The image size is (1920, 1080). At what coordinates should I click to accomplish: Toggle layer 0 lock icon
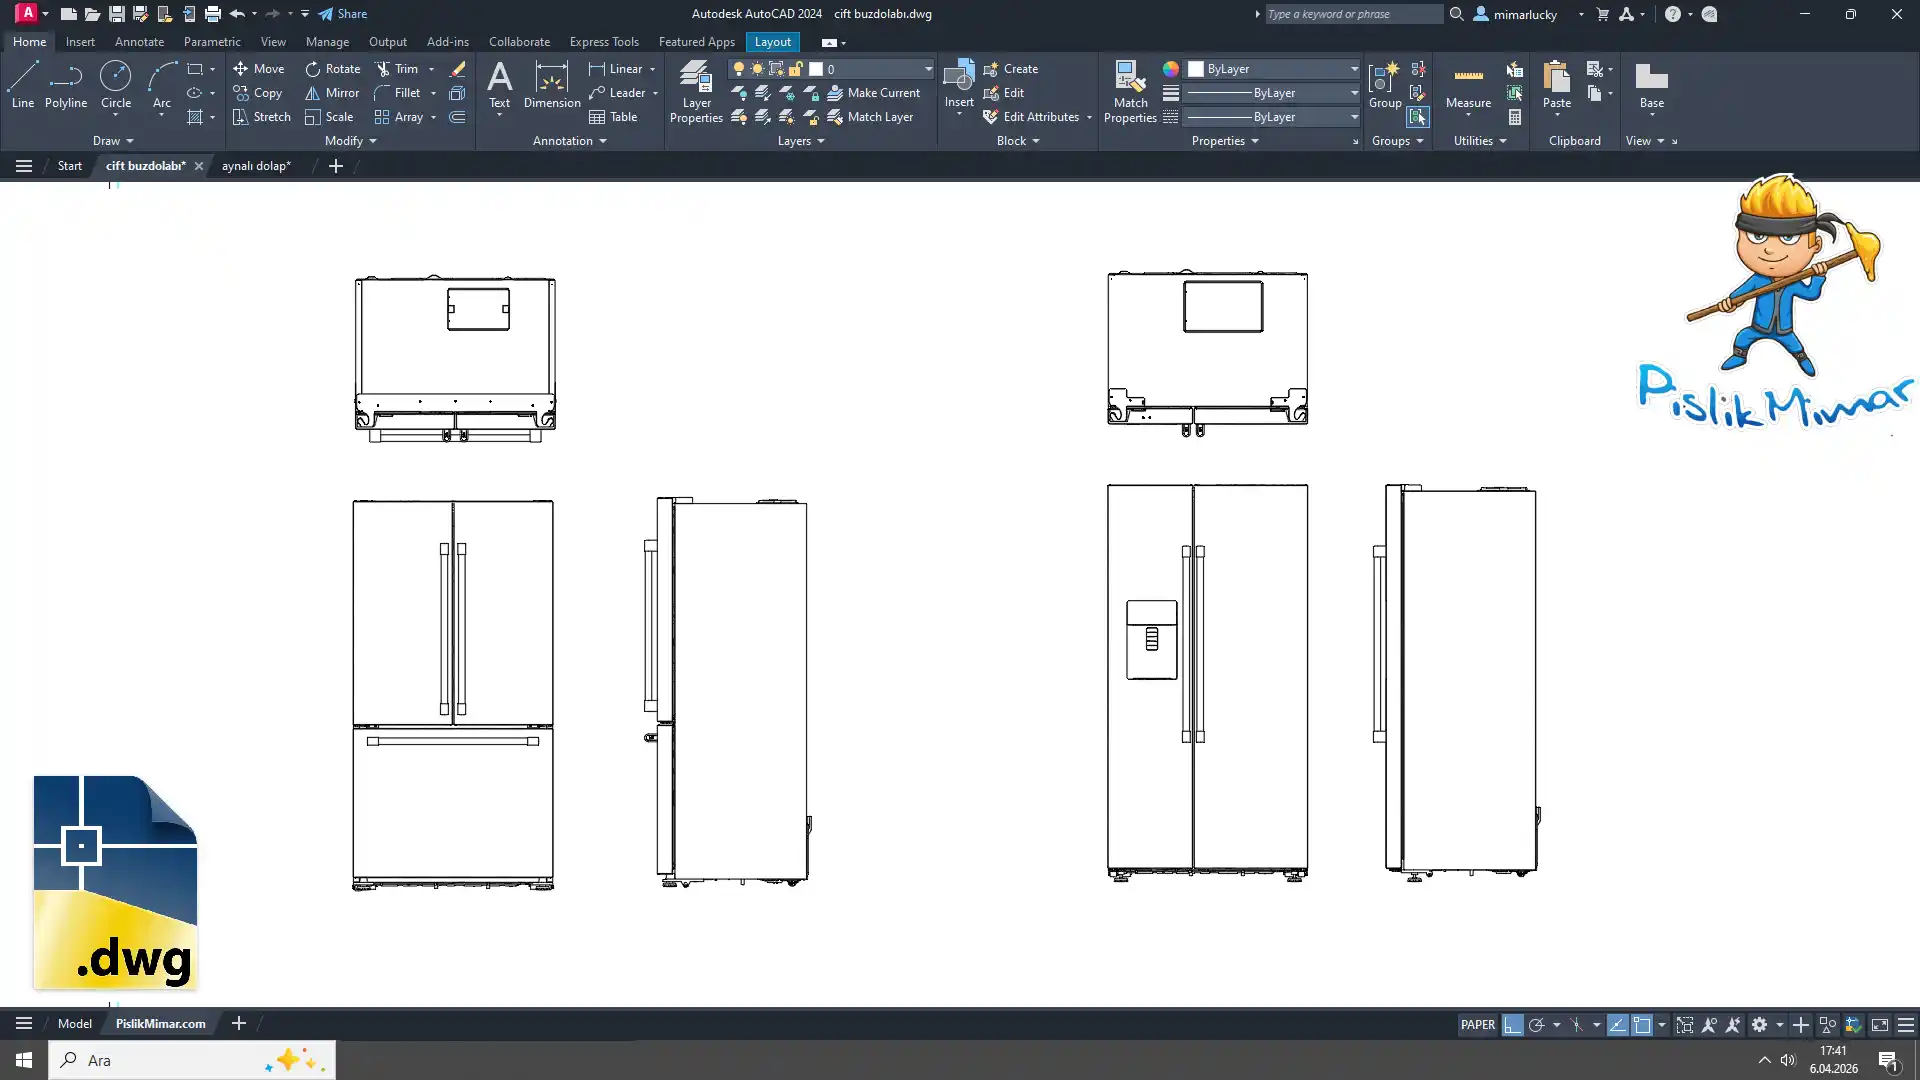tap(796, 69)
